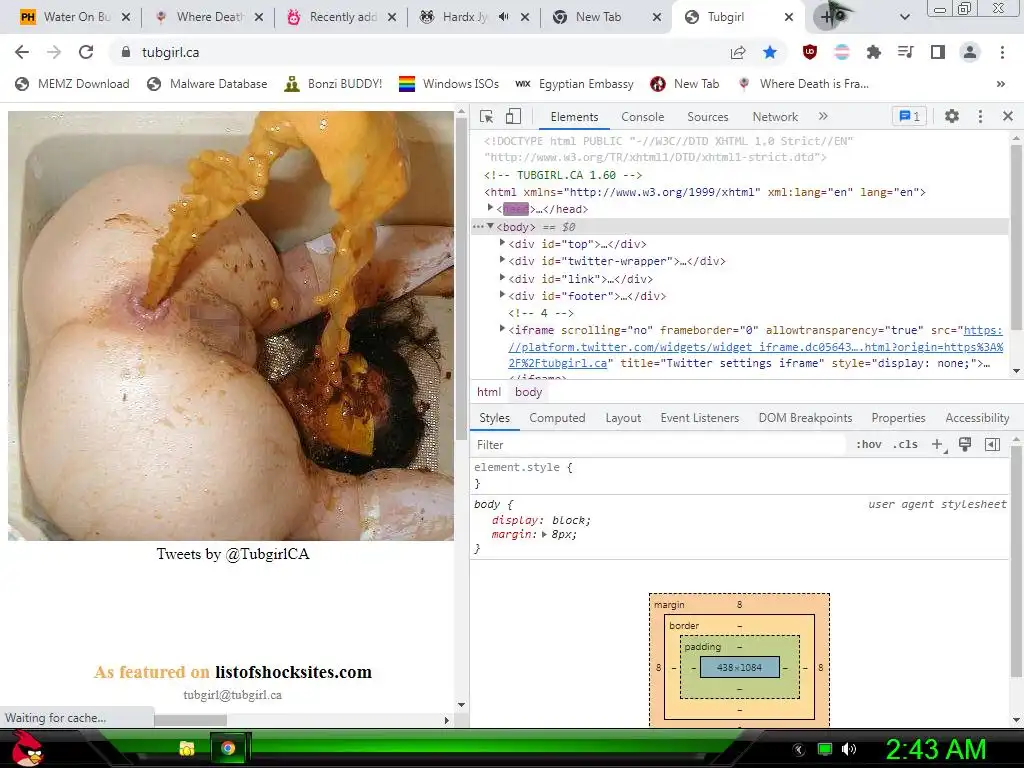Close the DevTools panel
The height and width of the screenshot is (768, 1024).
pos(1008,116)
